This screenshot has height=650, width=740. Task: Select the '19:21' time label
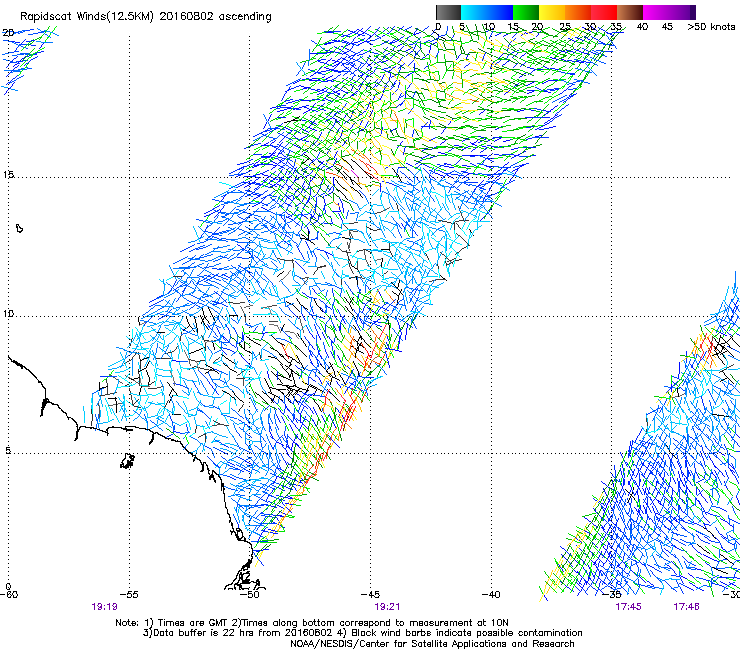click(x=387, y=607)
